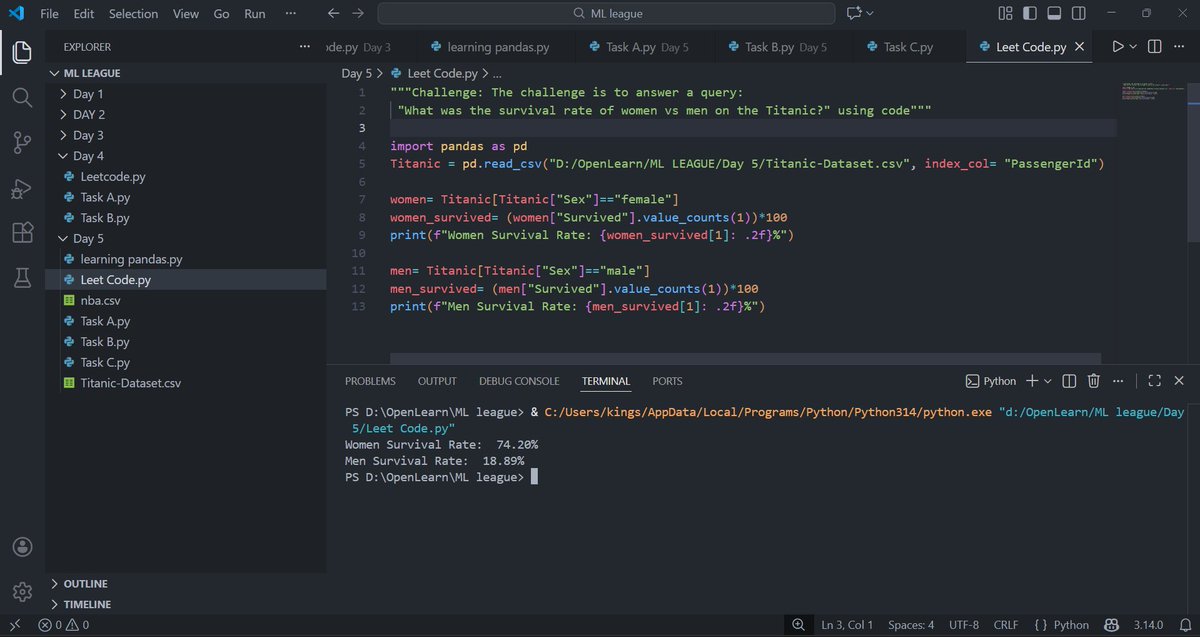
Task: Close the terminal panel
Action: coord(1180,381)
